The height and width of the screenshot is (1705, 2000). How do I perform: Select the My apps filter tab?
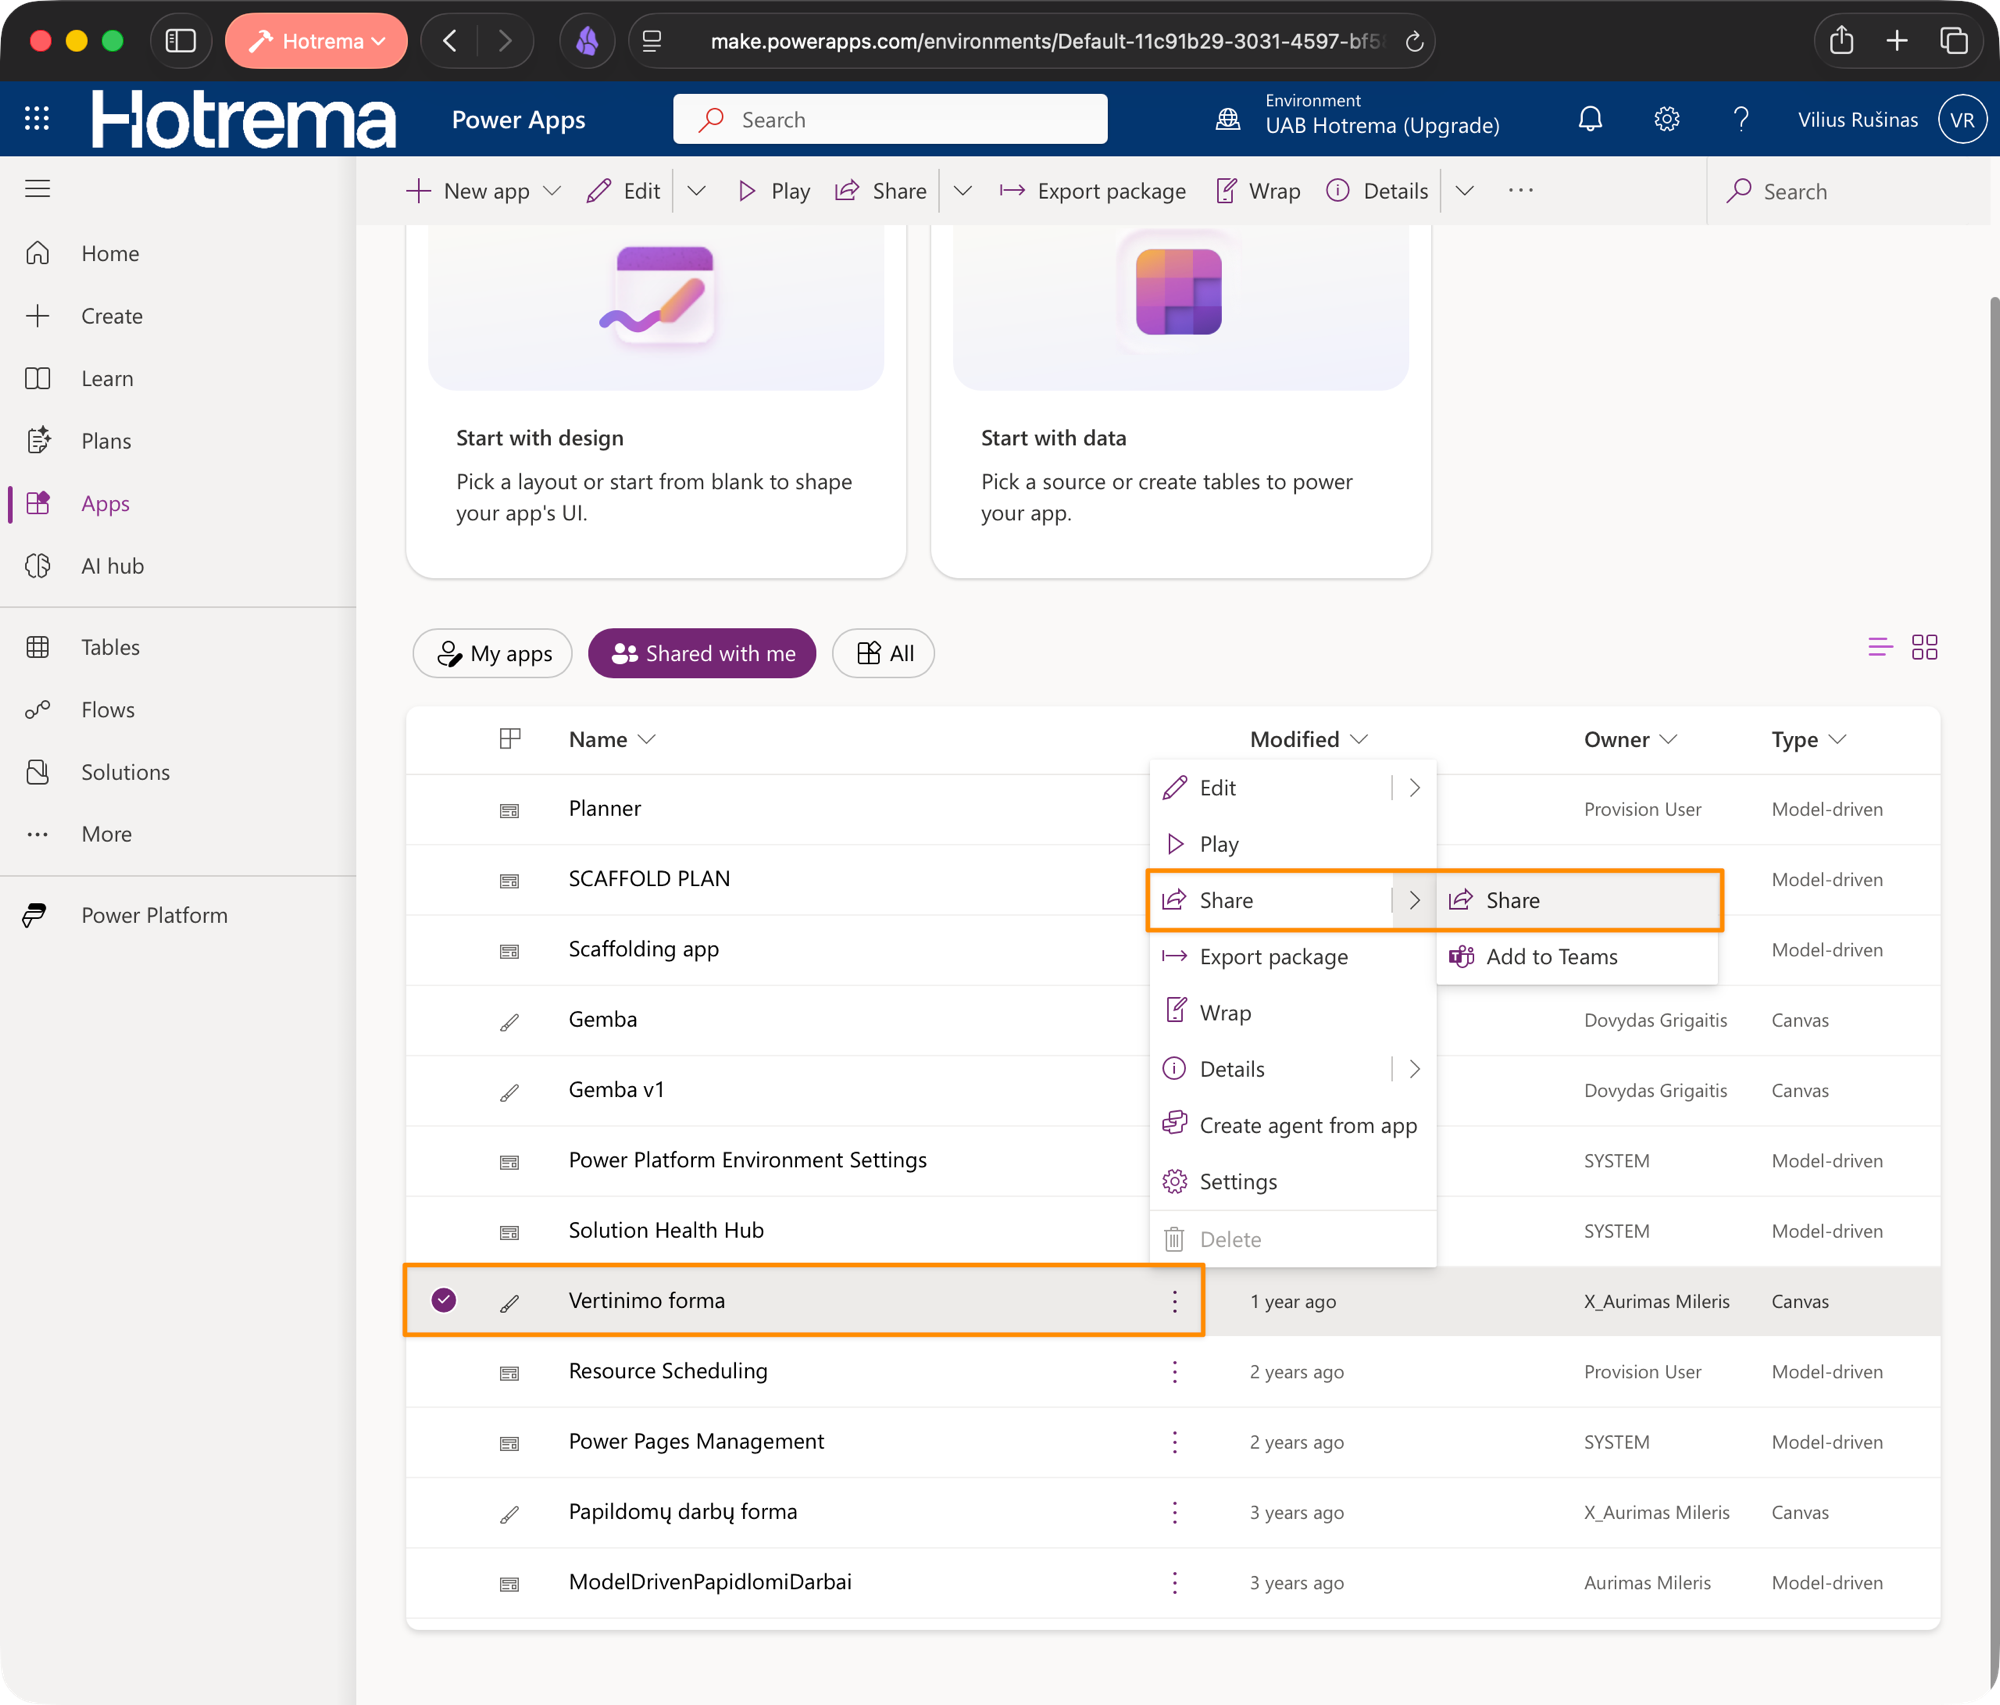coord(493,653)
